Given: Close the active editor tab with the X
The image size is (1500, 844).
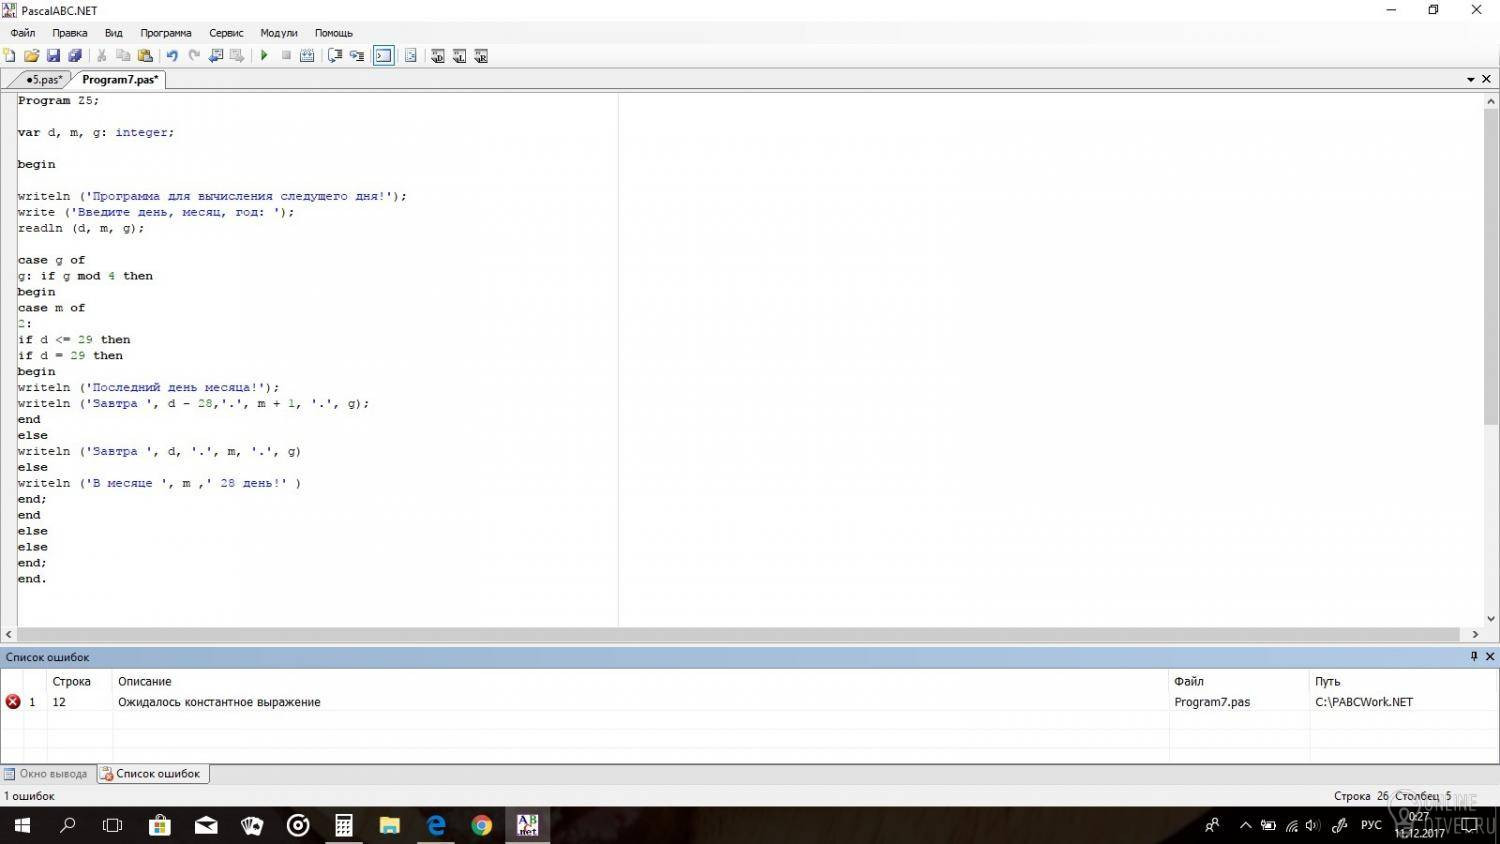Looking at the screenshot, I should click(1487, 79).
